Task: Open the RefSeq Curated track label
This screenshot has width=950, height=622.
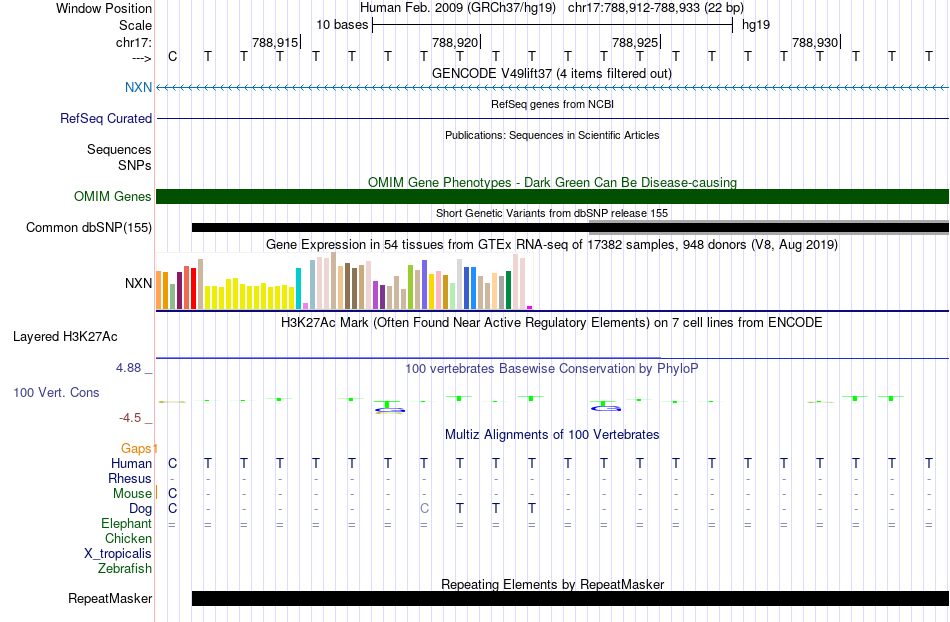Action: [106, 118]
